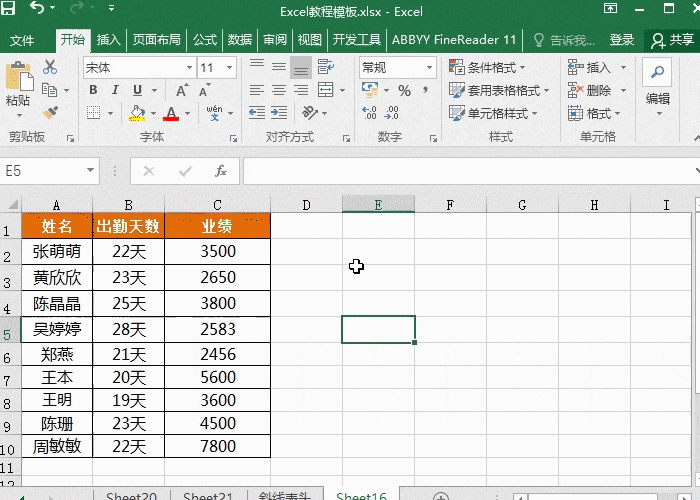Switch to the 插入 Insert tab
The height and width of the screenshot is (500, 700).
tap(108, 40)
